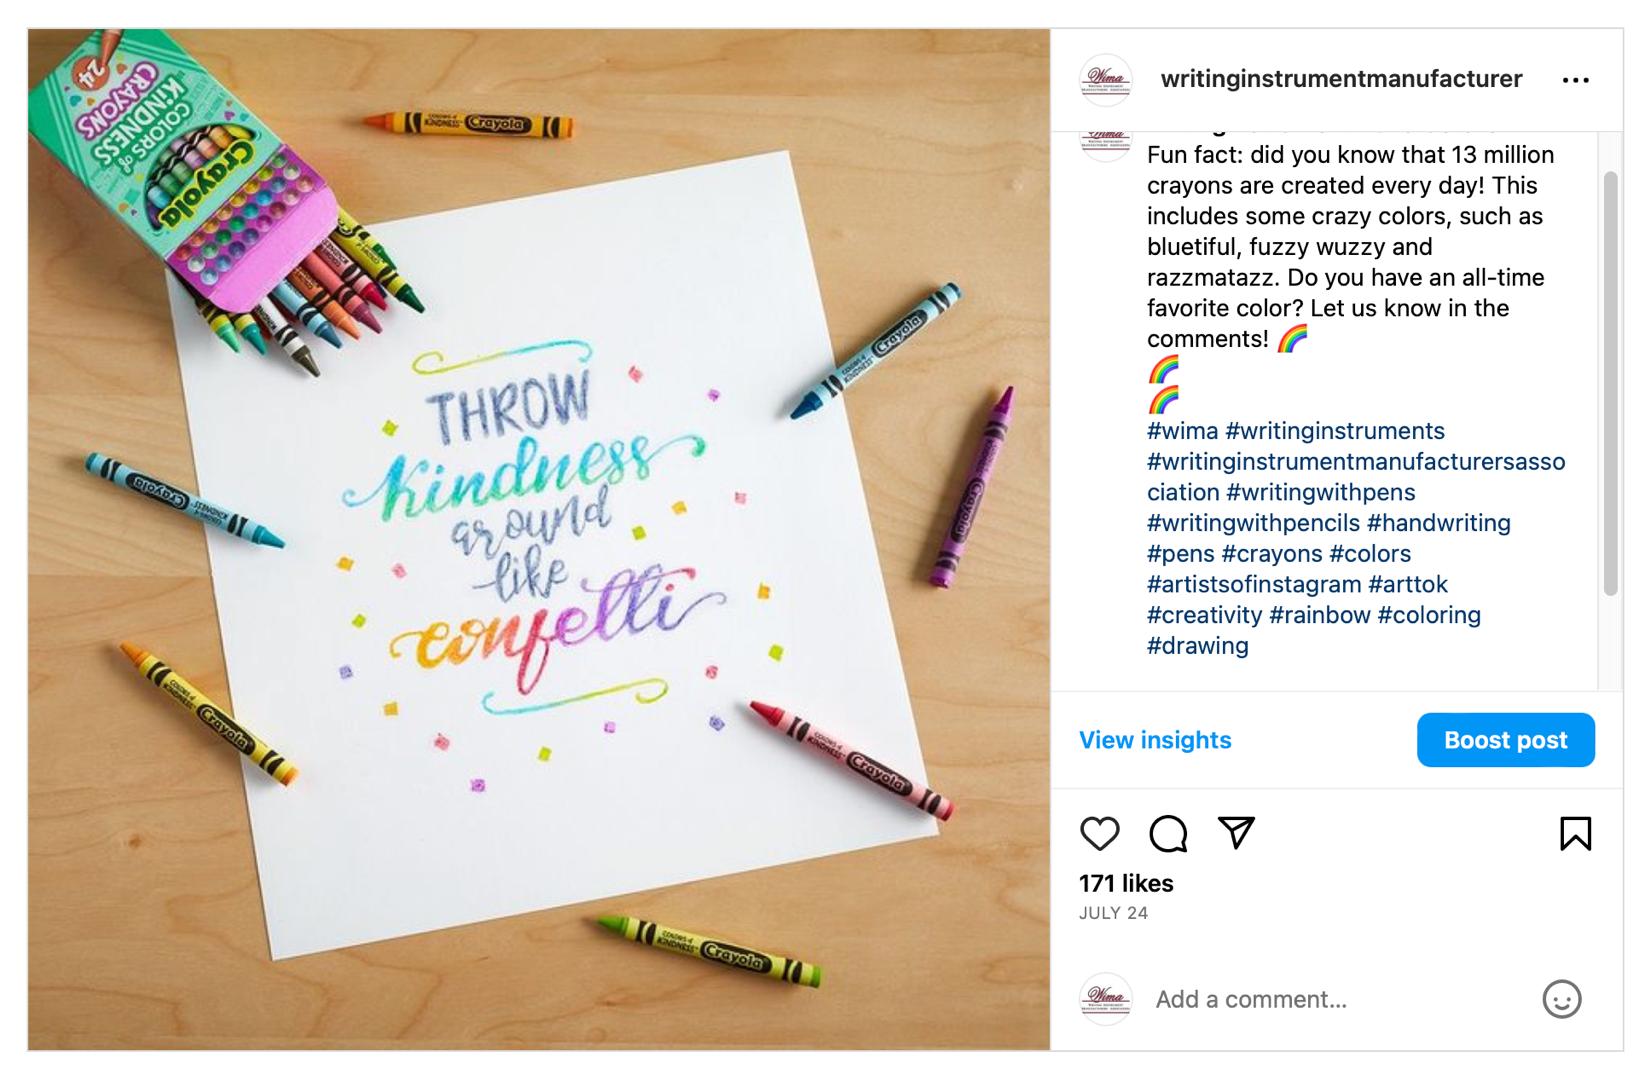
Task: Open comments with the speech bubble icon
Action: point(1167,833)
